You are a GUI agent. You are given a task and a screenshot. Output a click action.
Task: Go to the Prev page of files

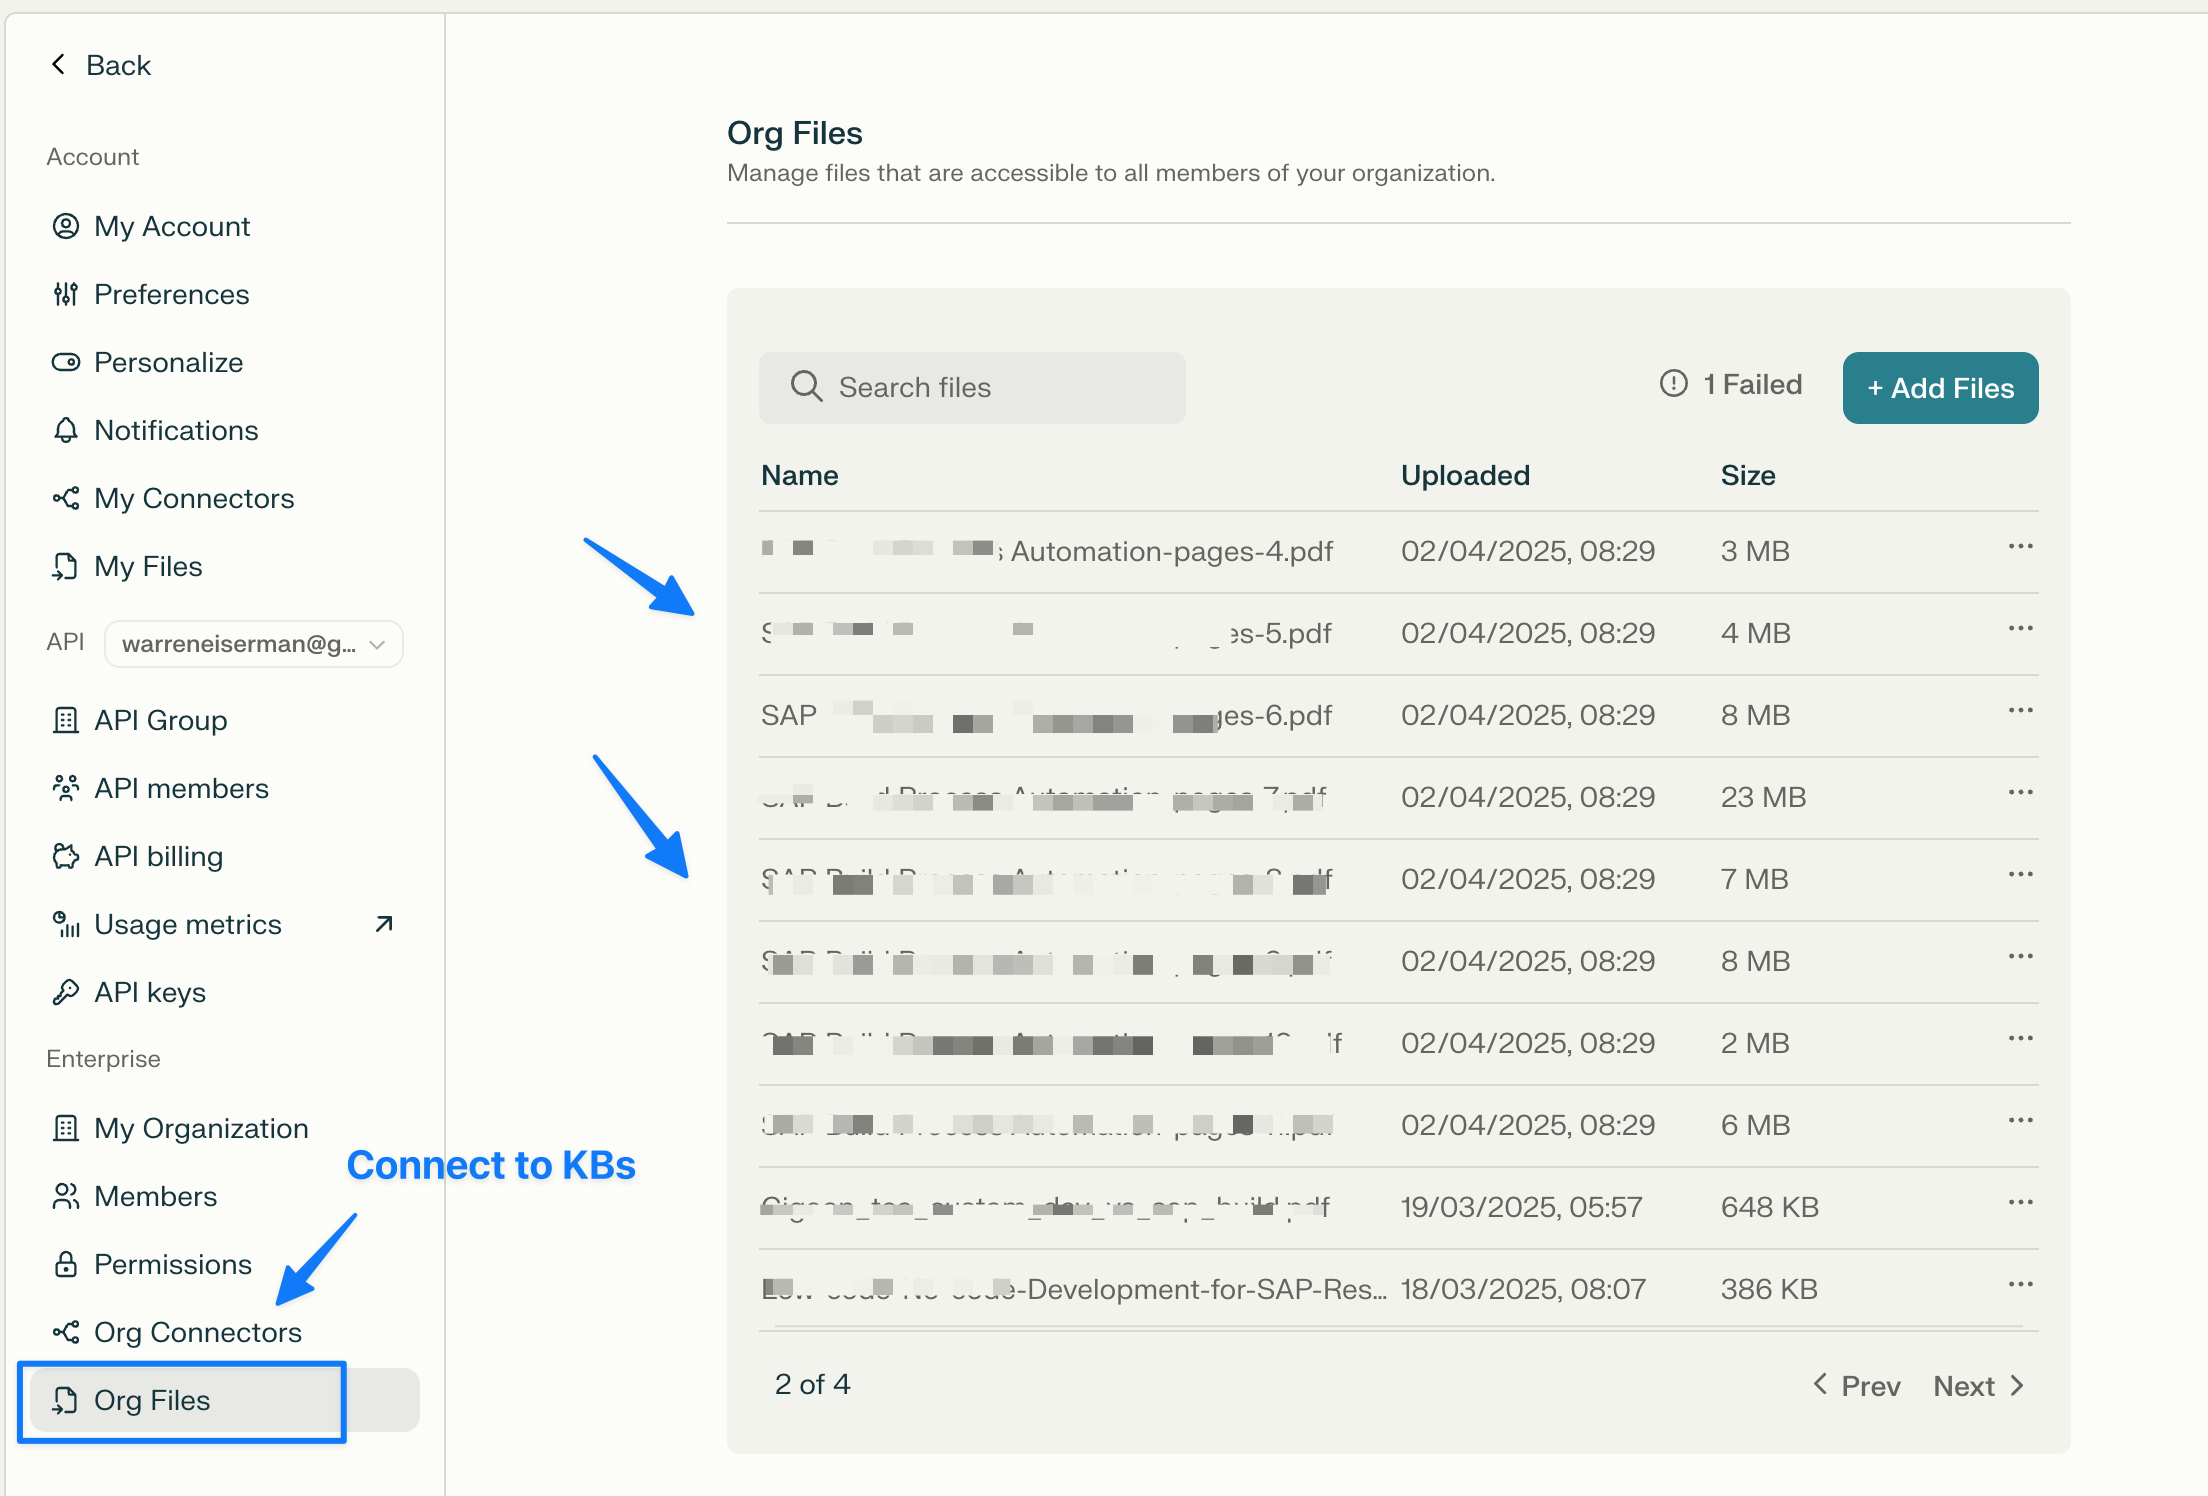[1857, 1386]
